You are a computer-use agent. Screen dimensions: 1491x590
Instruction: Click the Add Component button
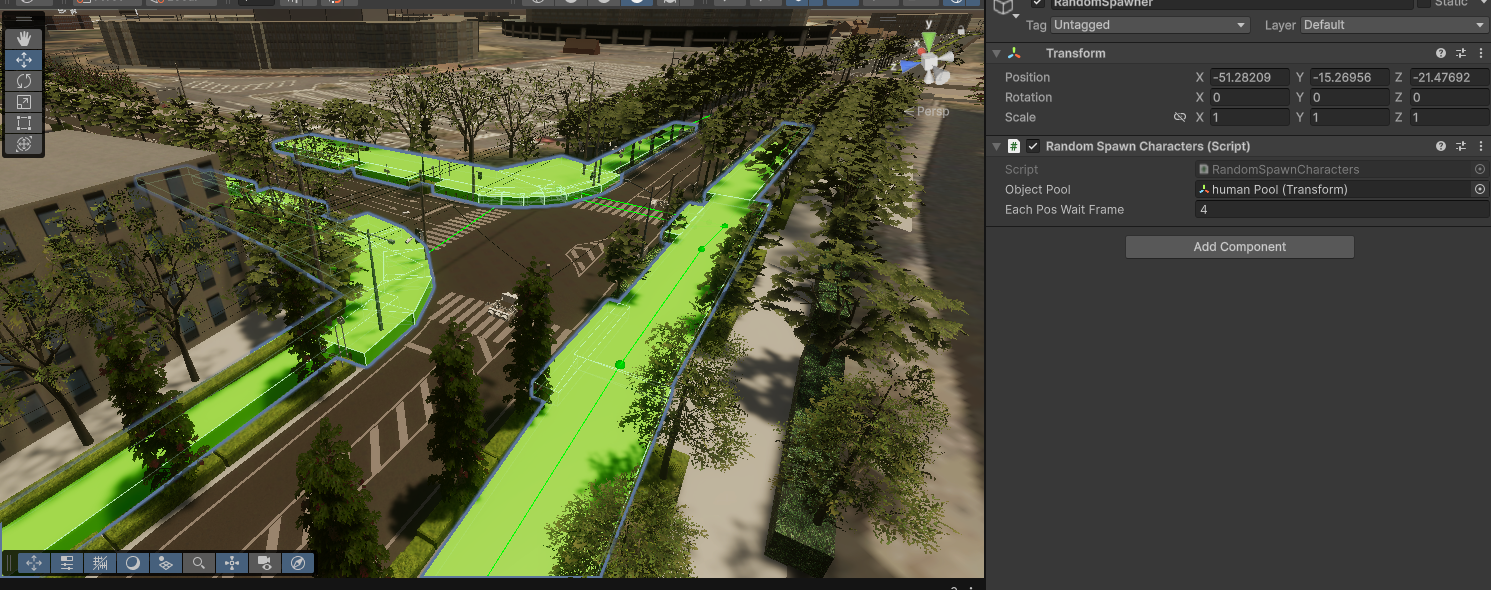pos(1239,247)
